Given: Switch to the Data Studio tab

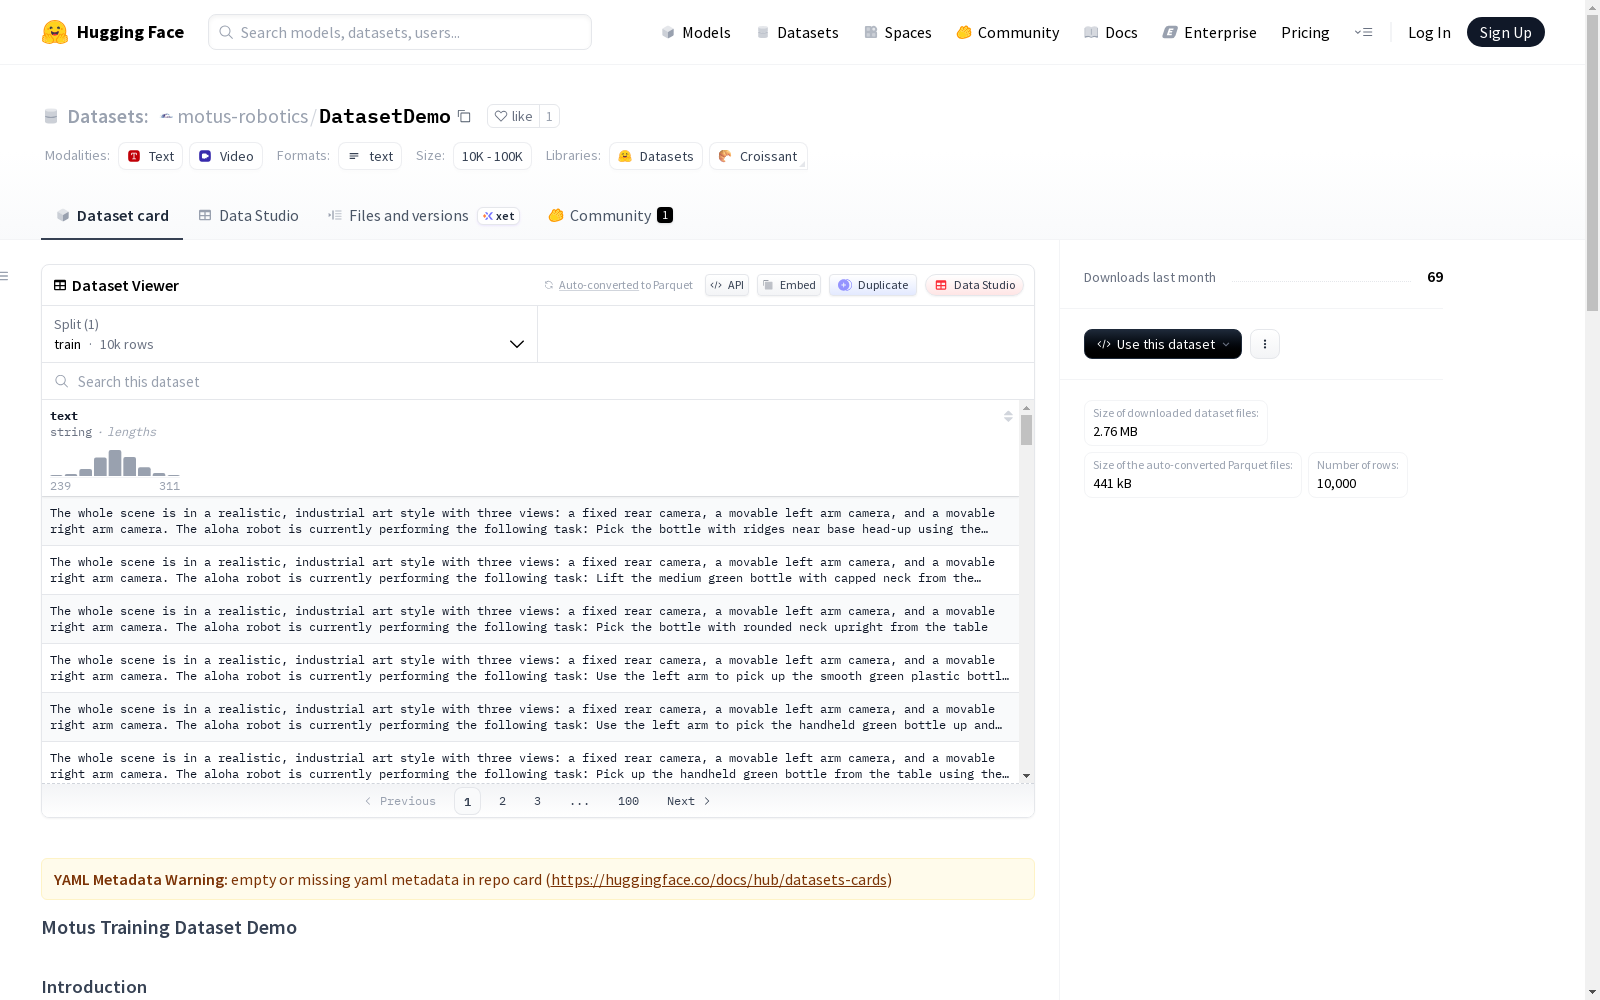Looking at the screenshot, I should (248, 215).
